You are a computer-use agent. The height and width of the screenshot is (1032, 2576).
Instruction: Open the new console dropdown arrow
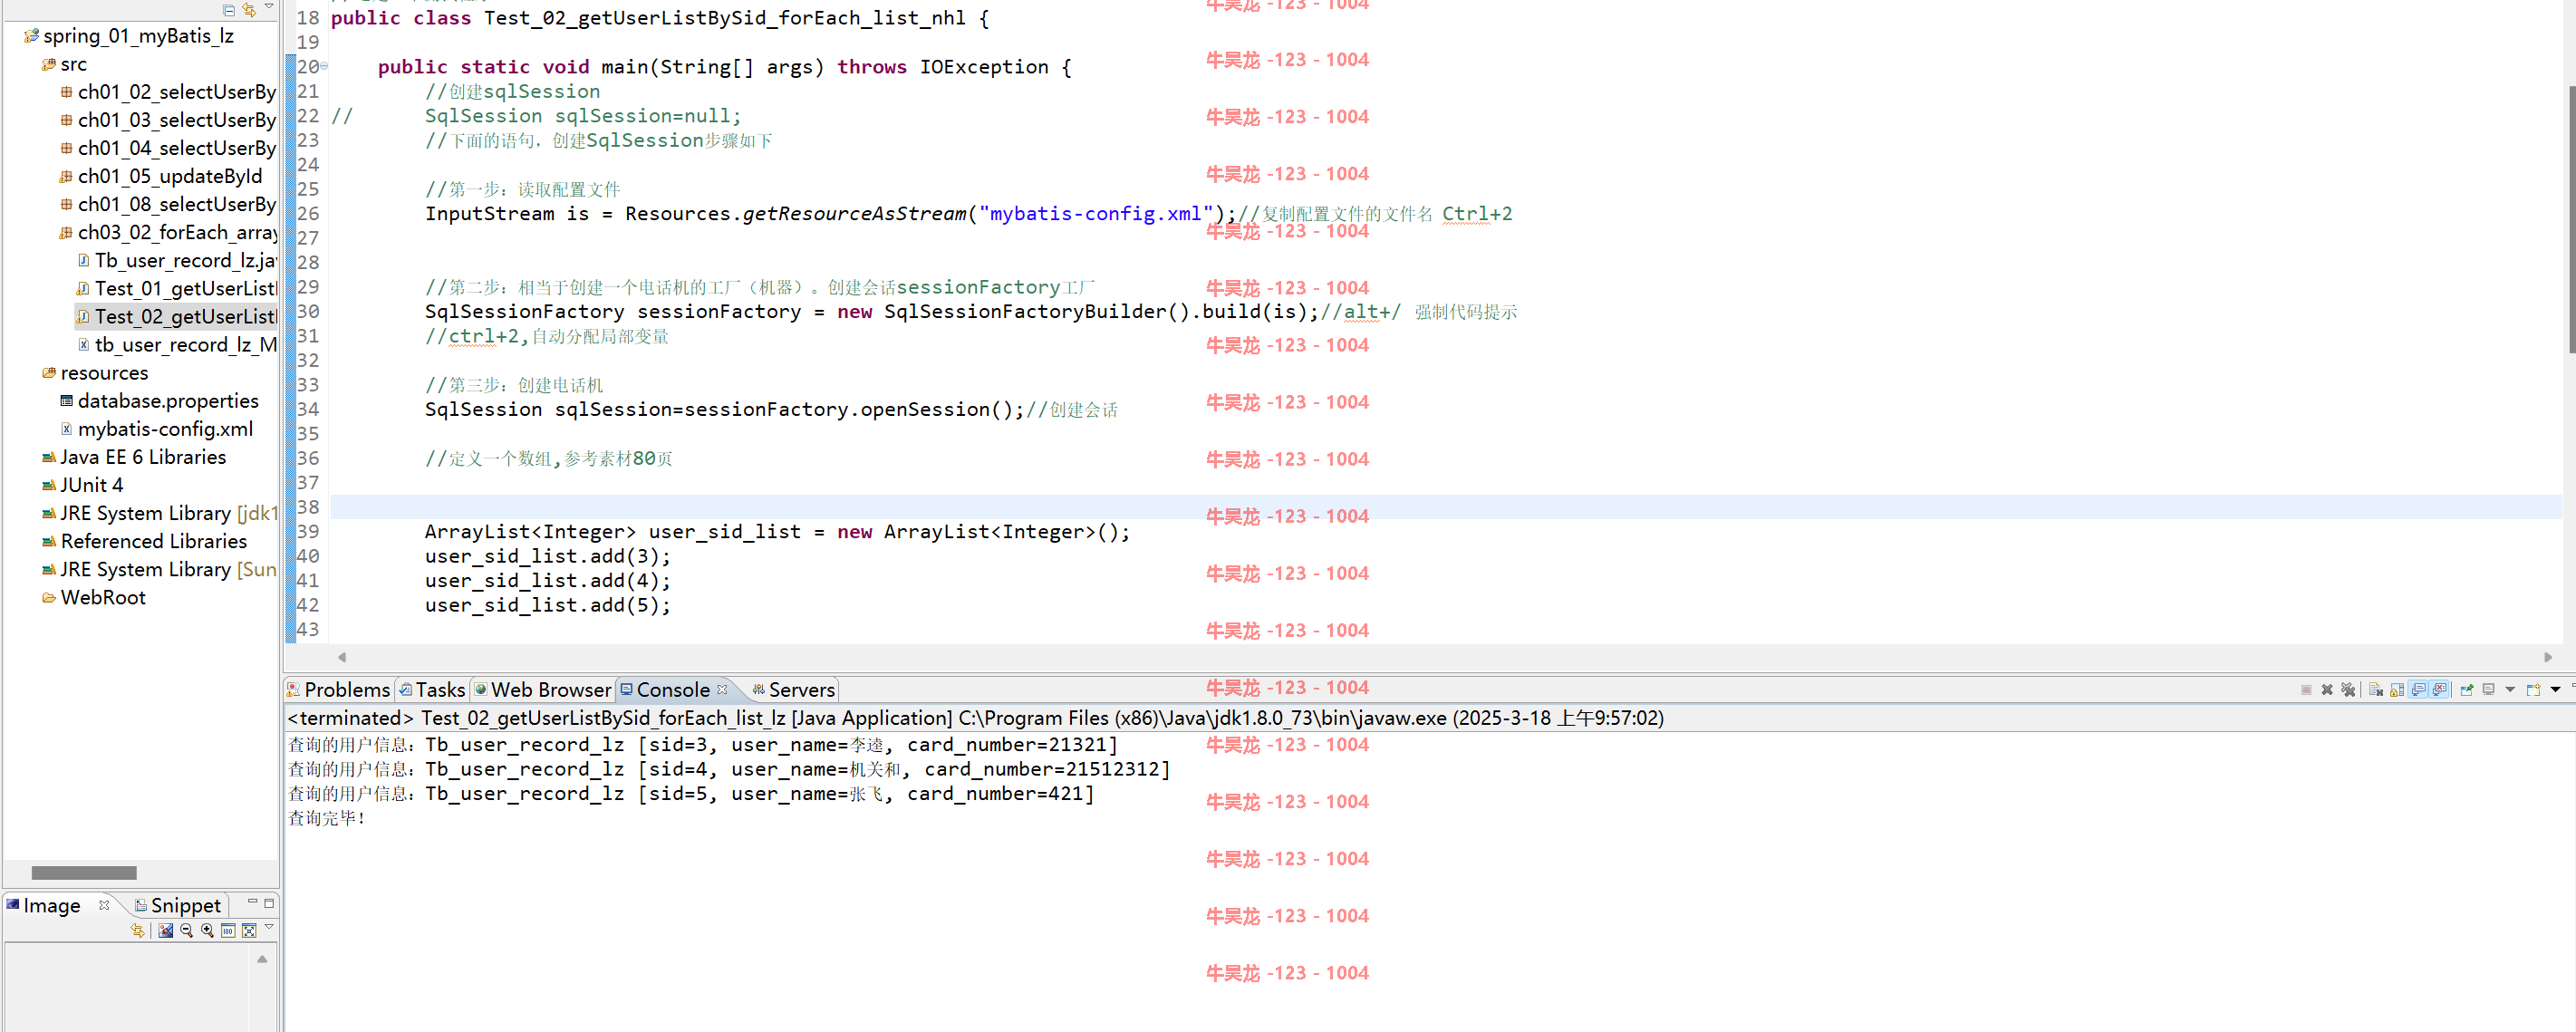click(x=2555, y=689)
